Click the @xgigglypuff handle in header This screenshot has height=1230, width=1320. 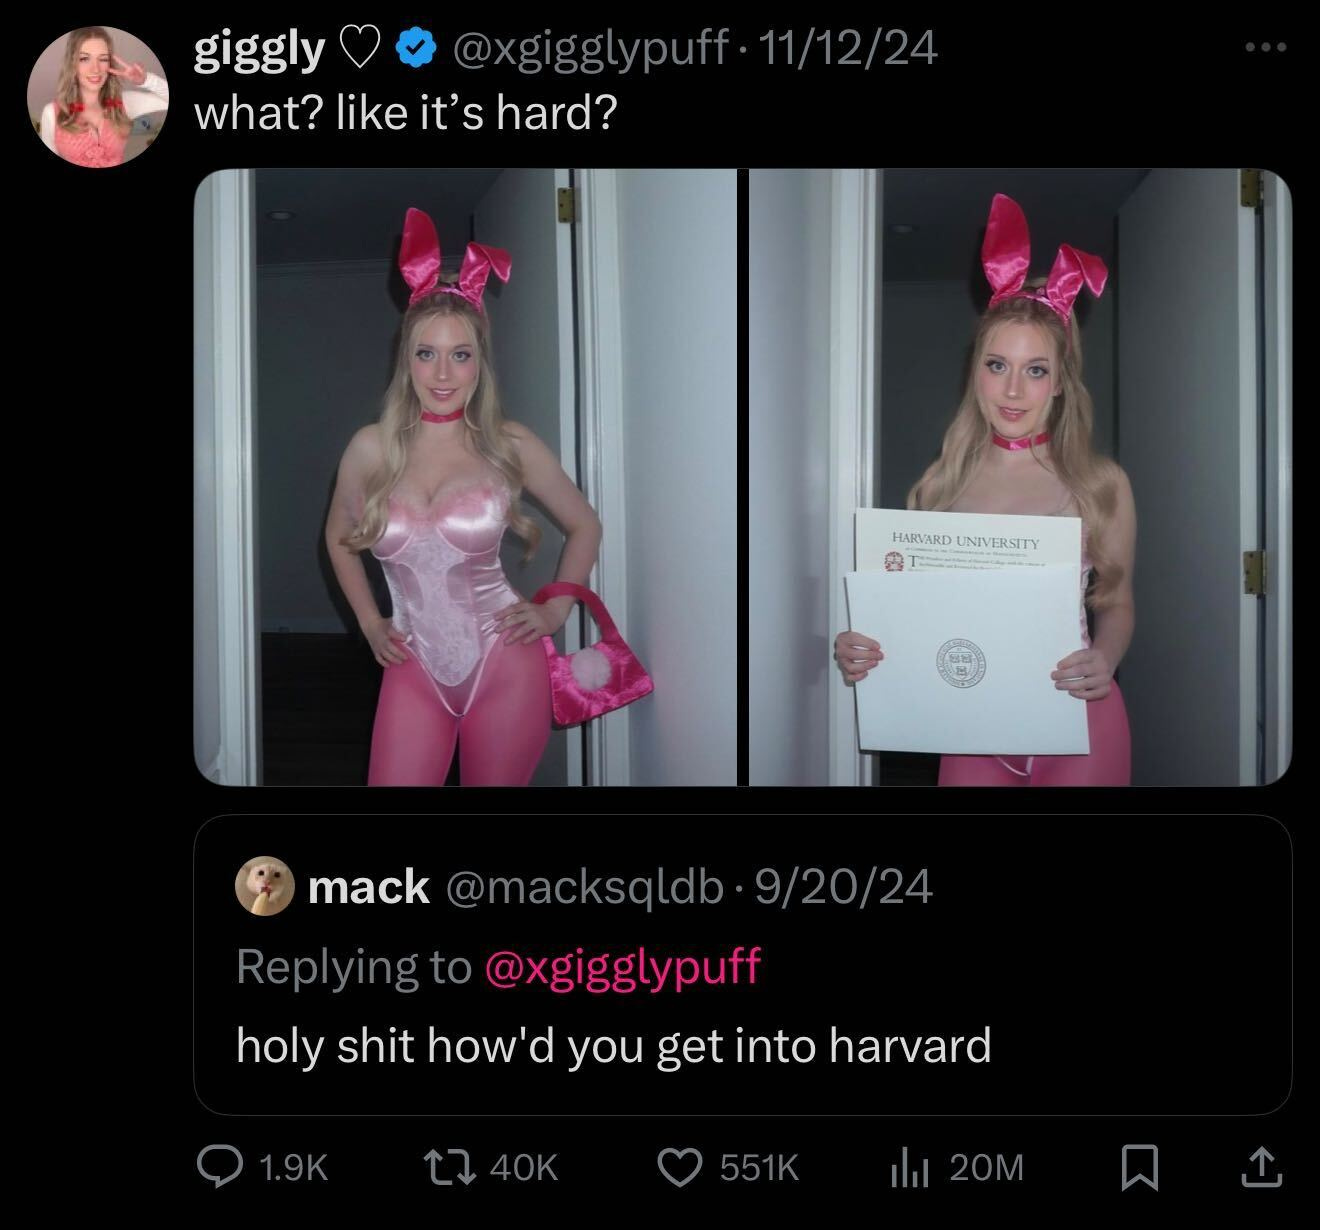tap(589, 47)
